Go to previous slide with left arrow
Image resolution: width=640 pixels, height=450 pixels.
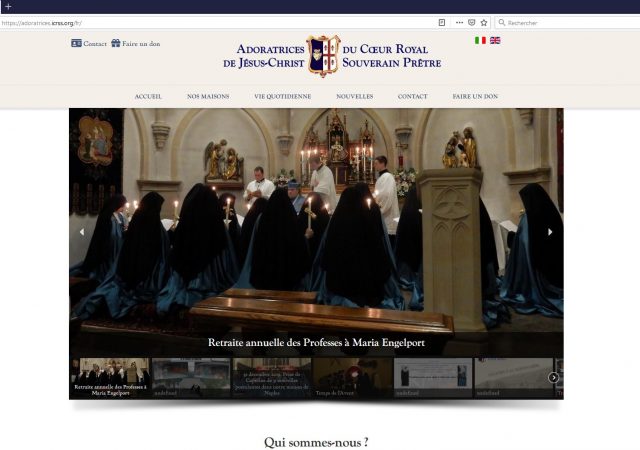(x=82, y=232)
